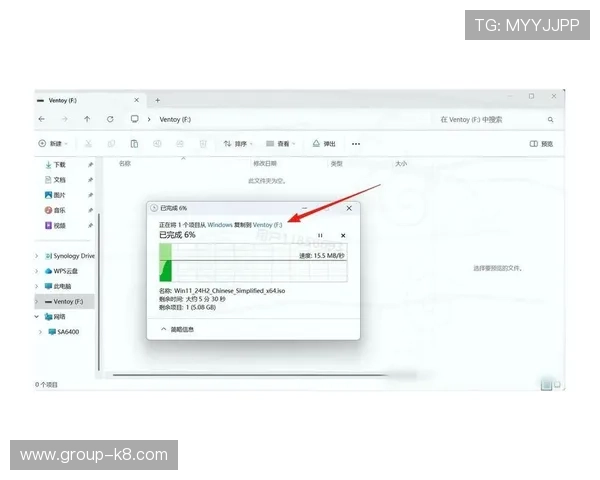This screenshot has height=480, width=600.
Task: Minimize the copy progress dialog
Action: coord(305,208)
